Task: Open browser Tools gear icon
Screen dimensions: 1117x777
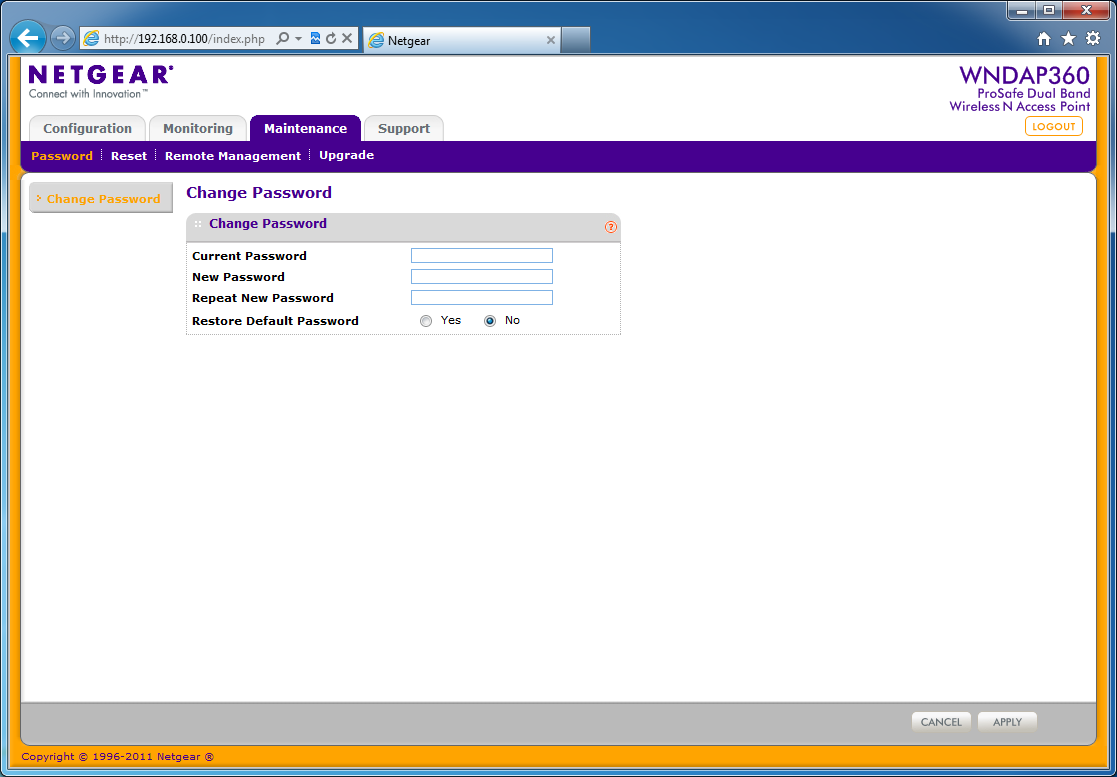Action: point(1093,38)
